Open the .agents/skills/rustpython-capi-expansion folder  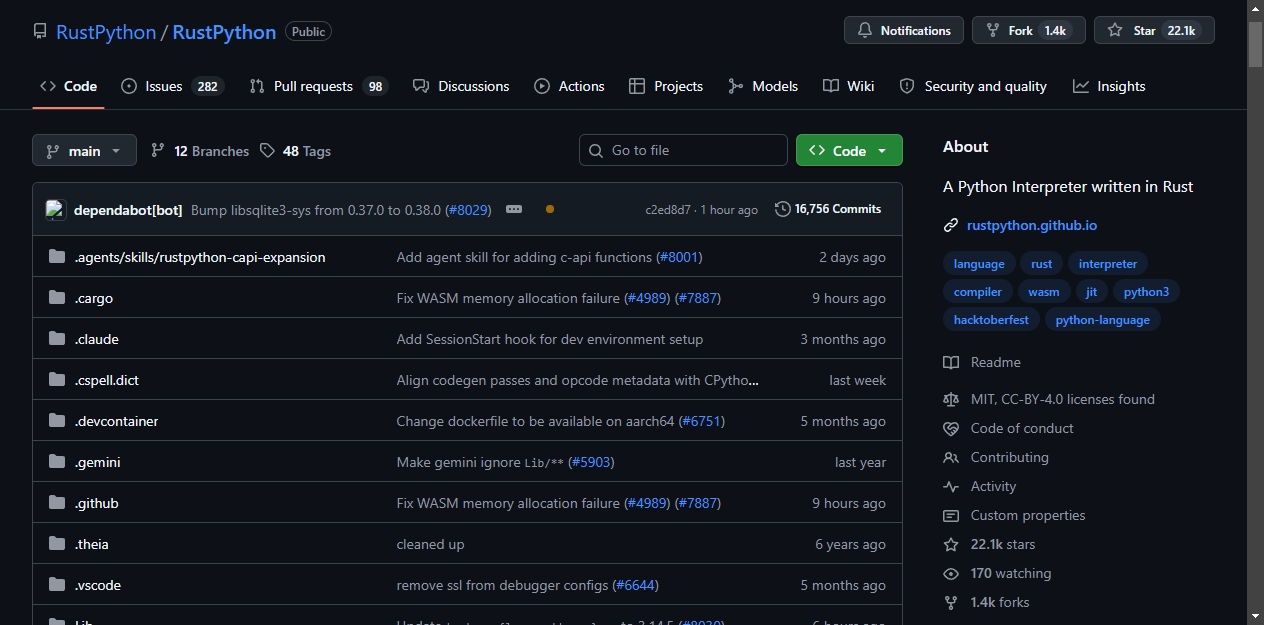[x=200, y=257]
